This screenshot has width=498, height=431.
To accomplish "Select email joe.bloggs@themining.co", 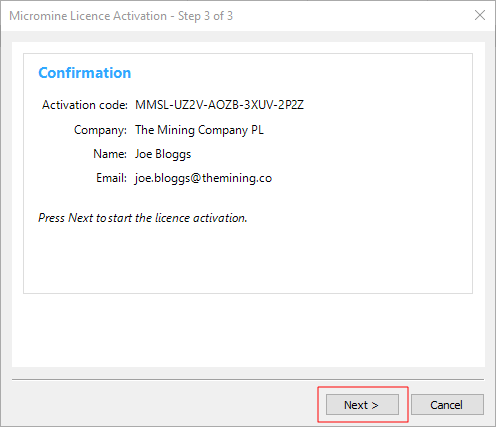I will coord(203,178).
